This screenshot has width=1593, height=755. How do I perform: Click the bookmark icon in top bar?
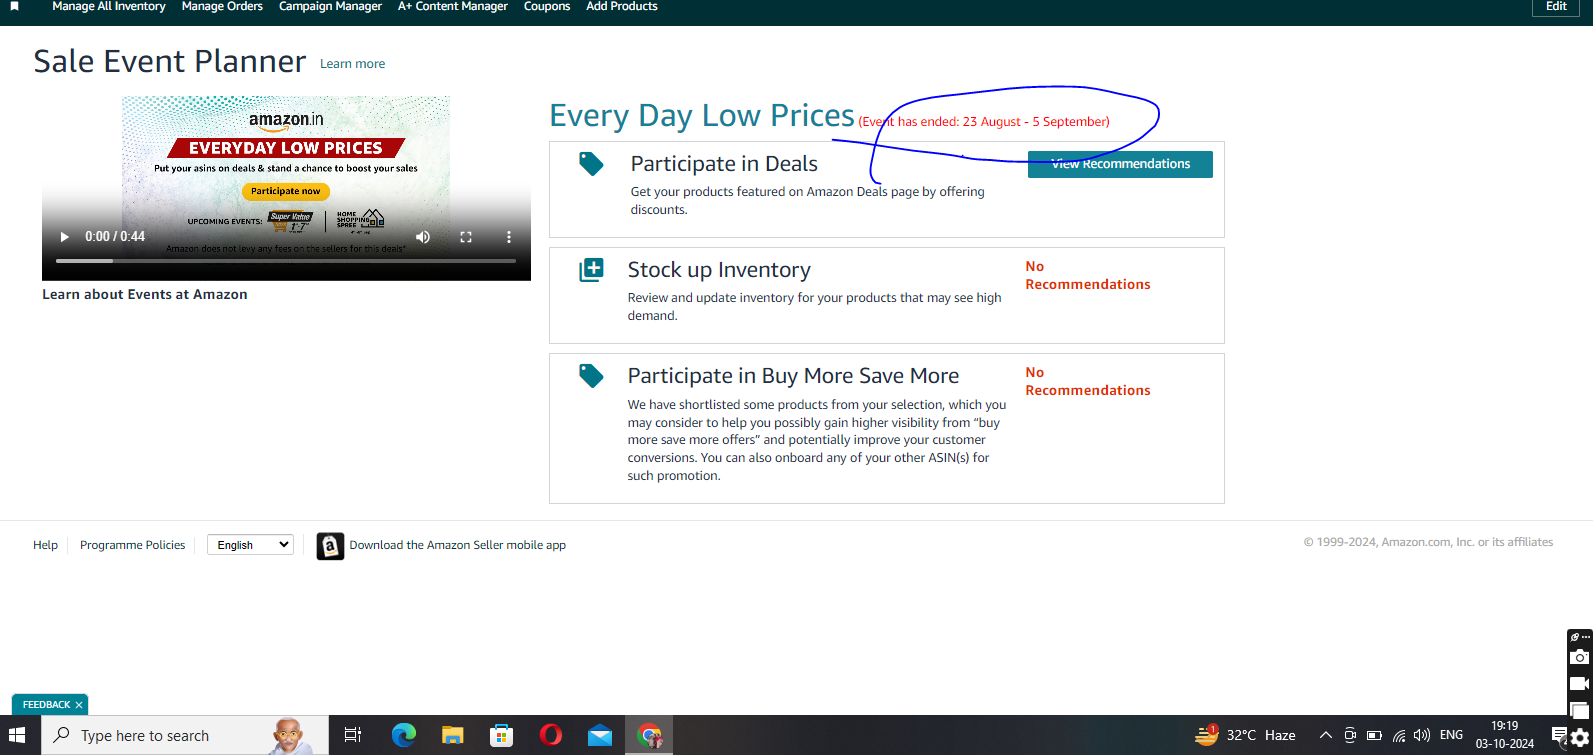(14, 7)
